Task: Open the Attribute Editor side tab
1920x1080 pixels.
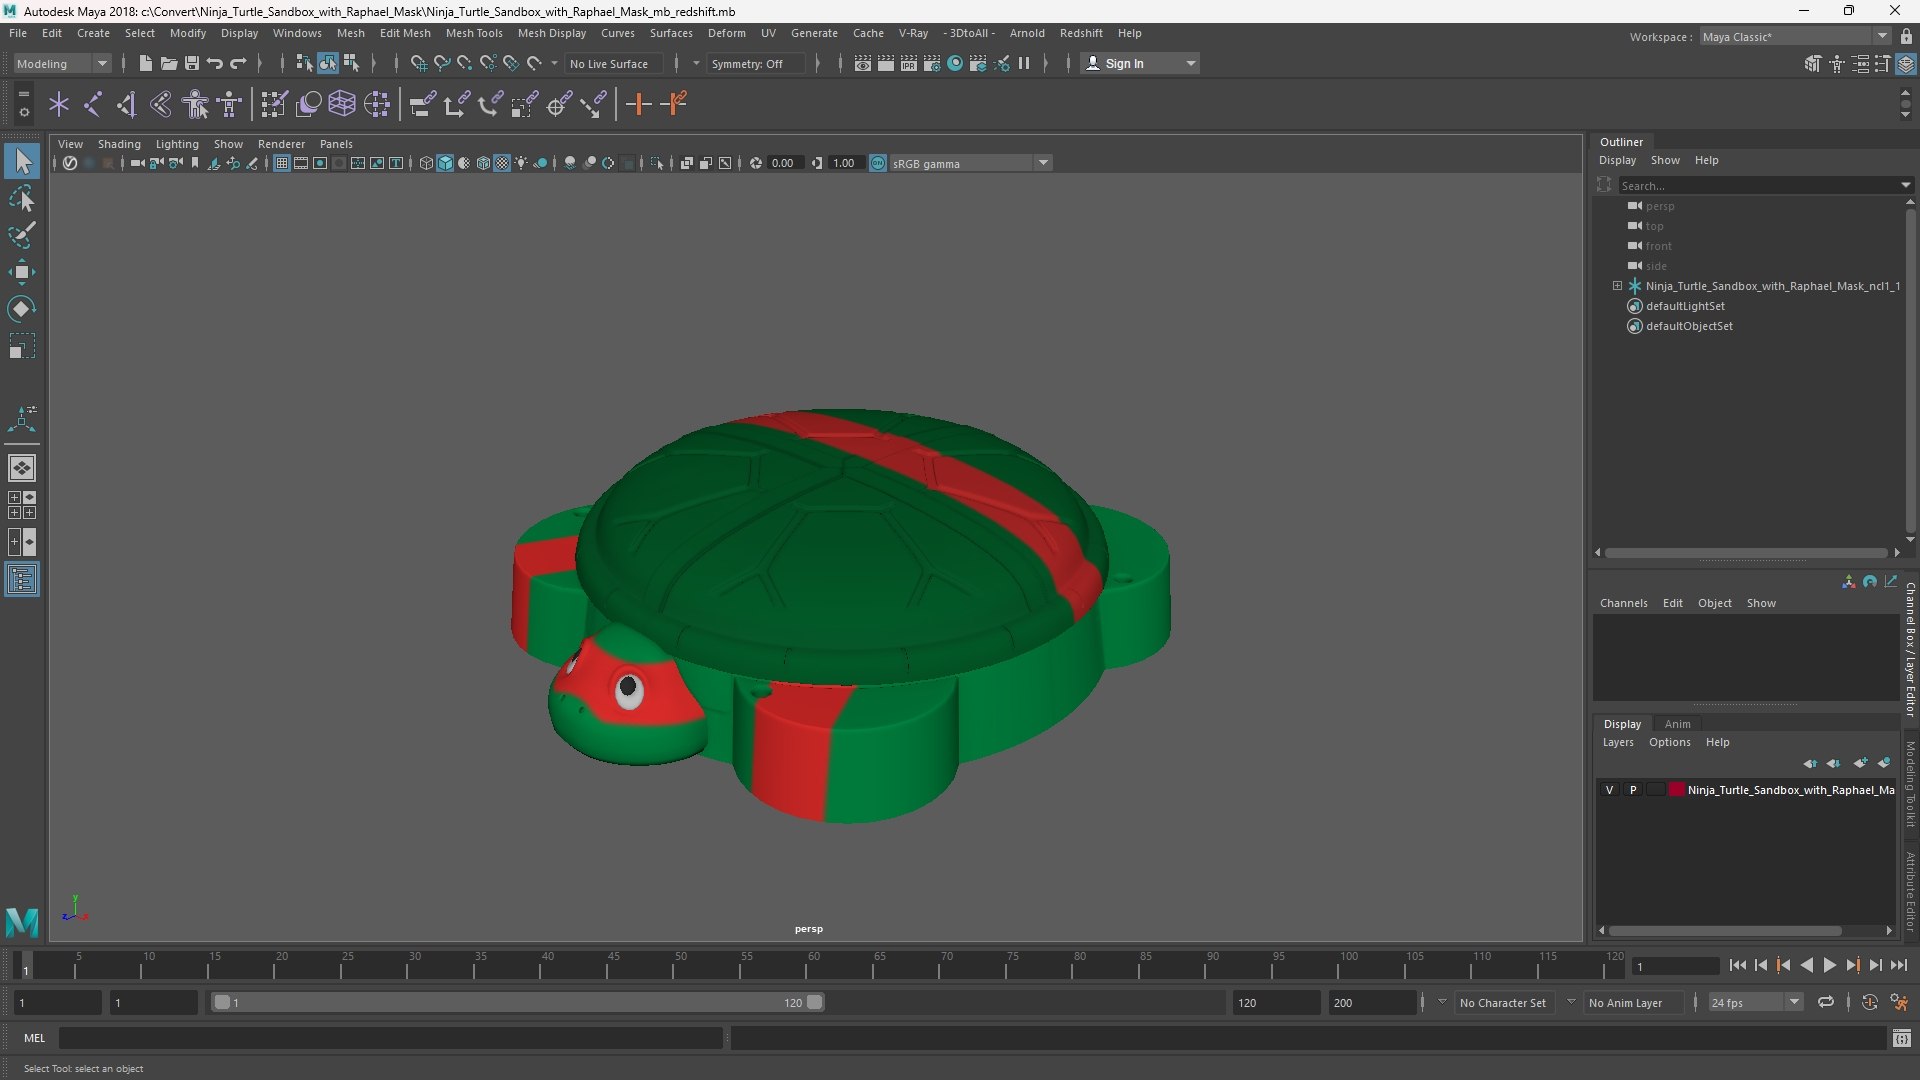Action: tap(1910, 890)
